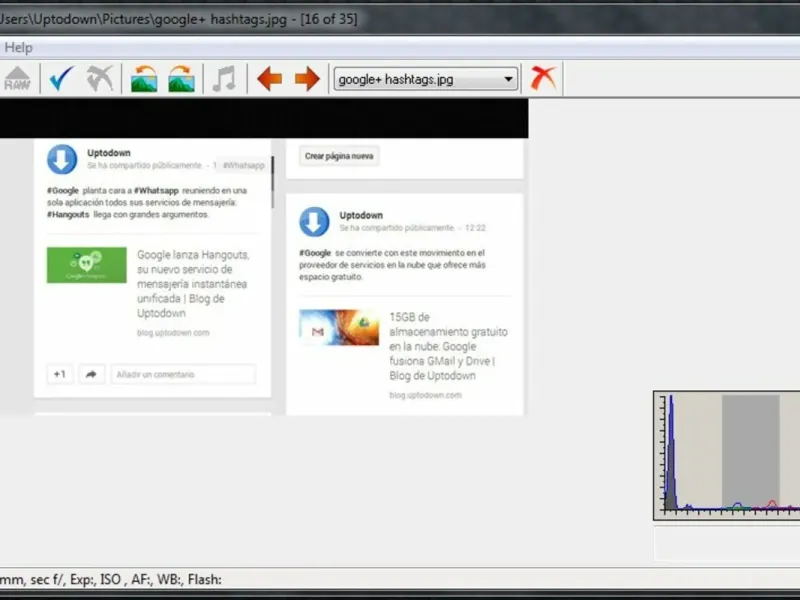Open the google+ hashtags.jpg file dropdown
This screenshot has width=800, height=600.
(x=426, y=79)
